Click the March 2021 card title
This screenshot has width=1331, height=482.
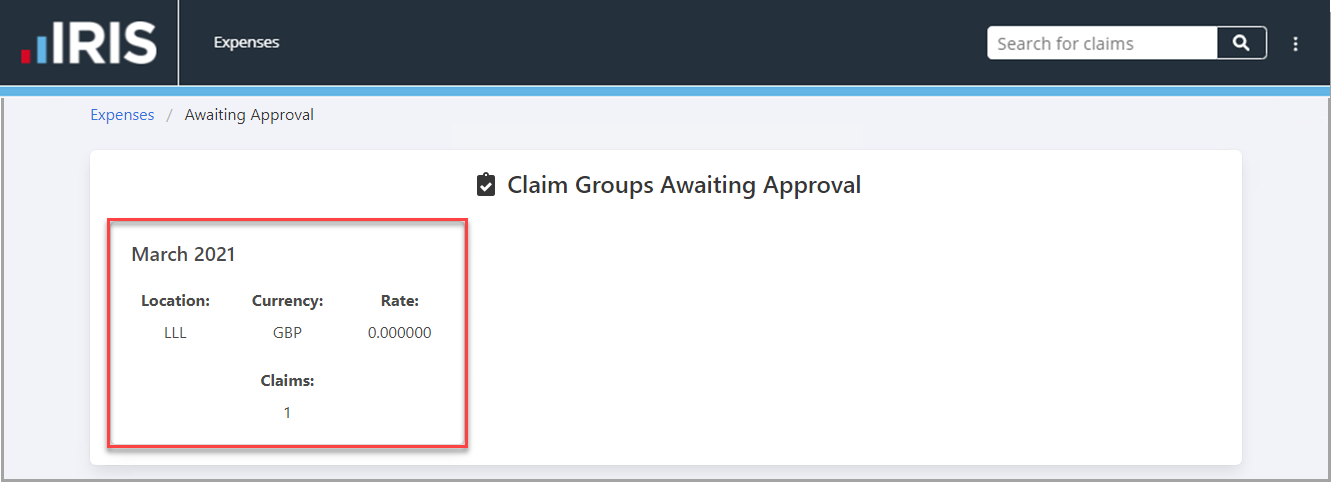click(x=183, y=254)
